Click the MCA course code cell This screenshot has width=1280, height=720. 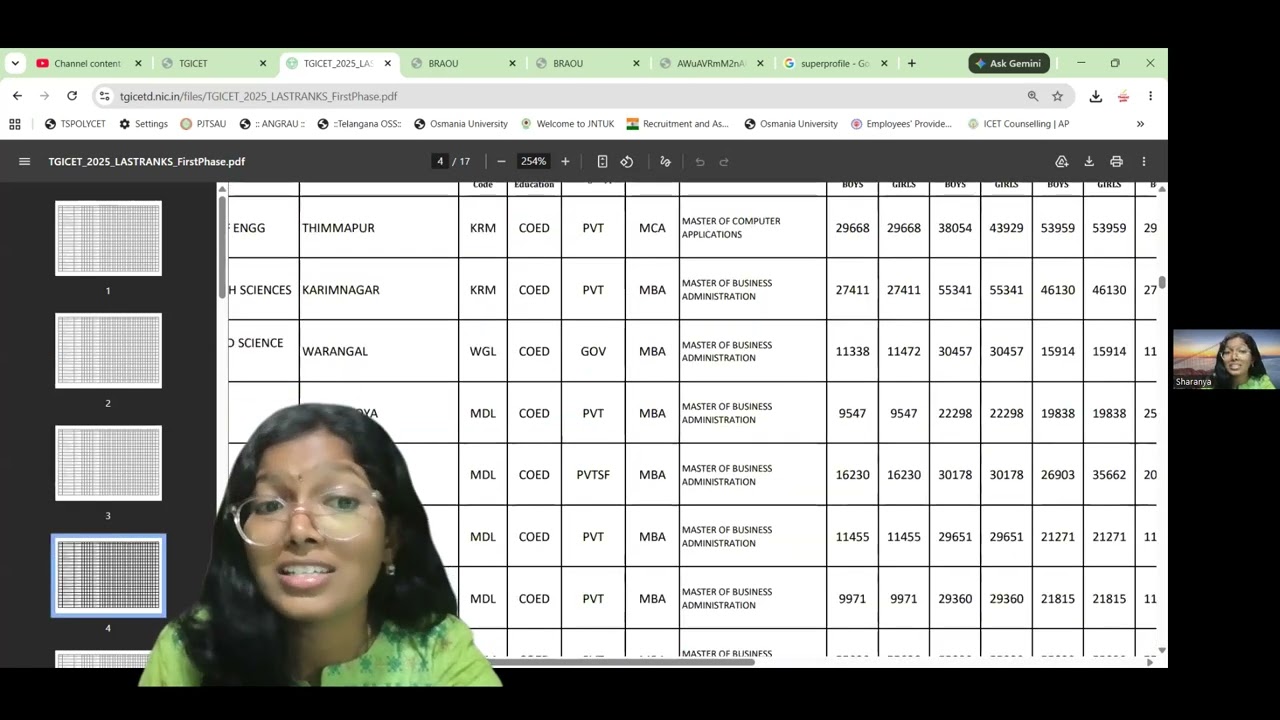click(652, 228)
